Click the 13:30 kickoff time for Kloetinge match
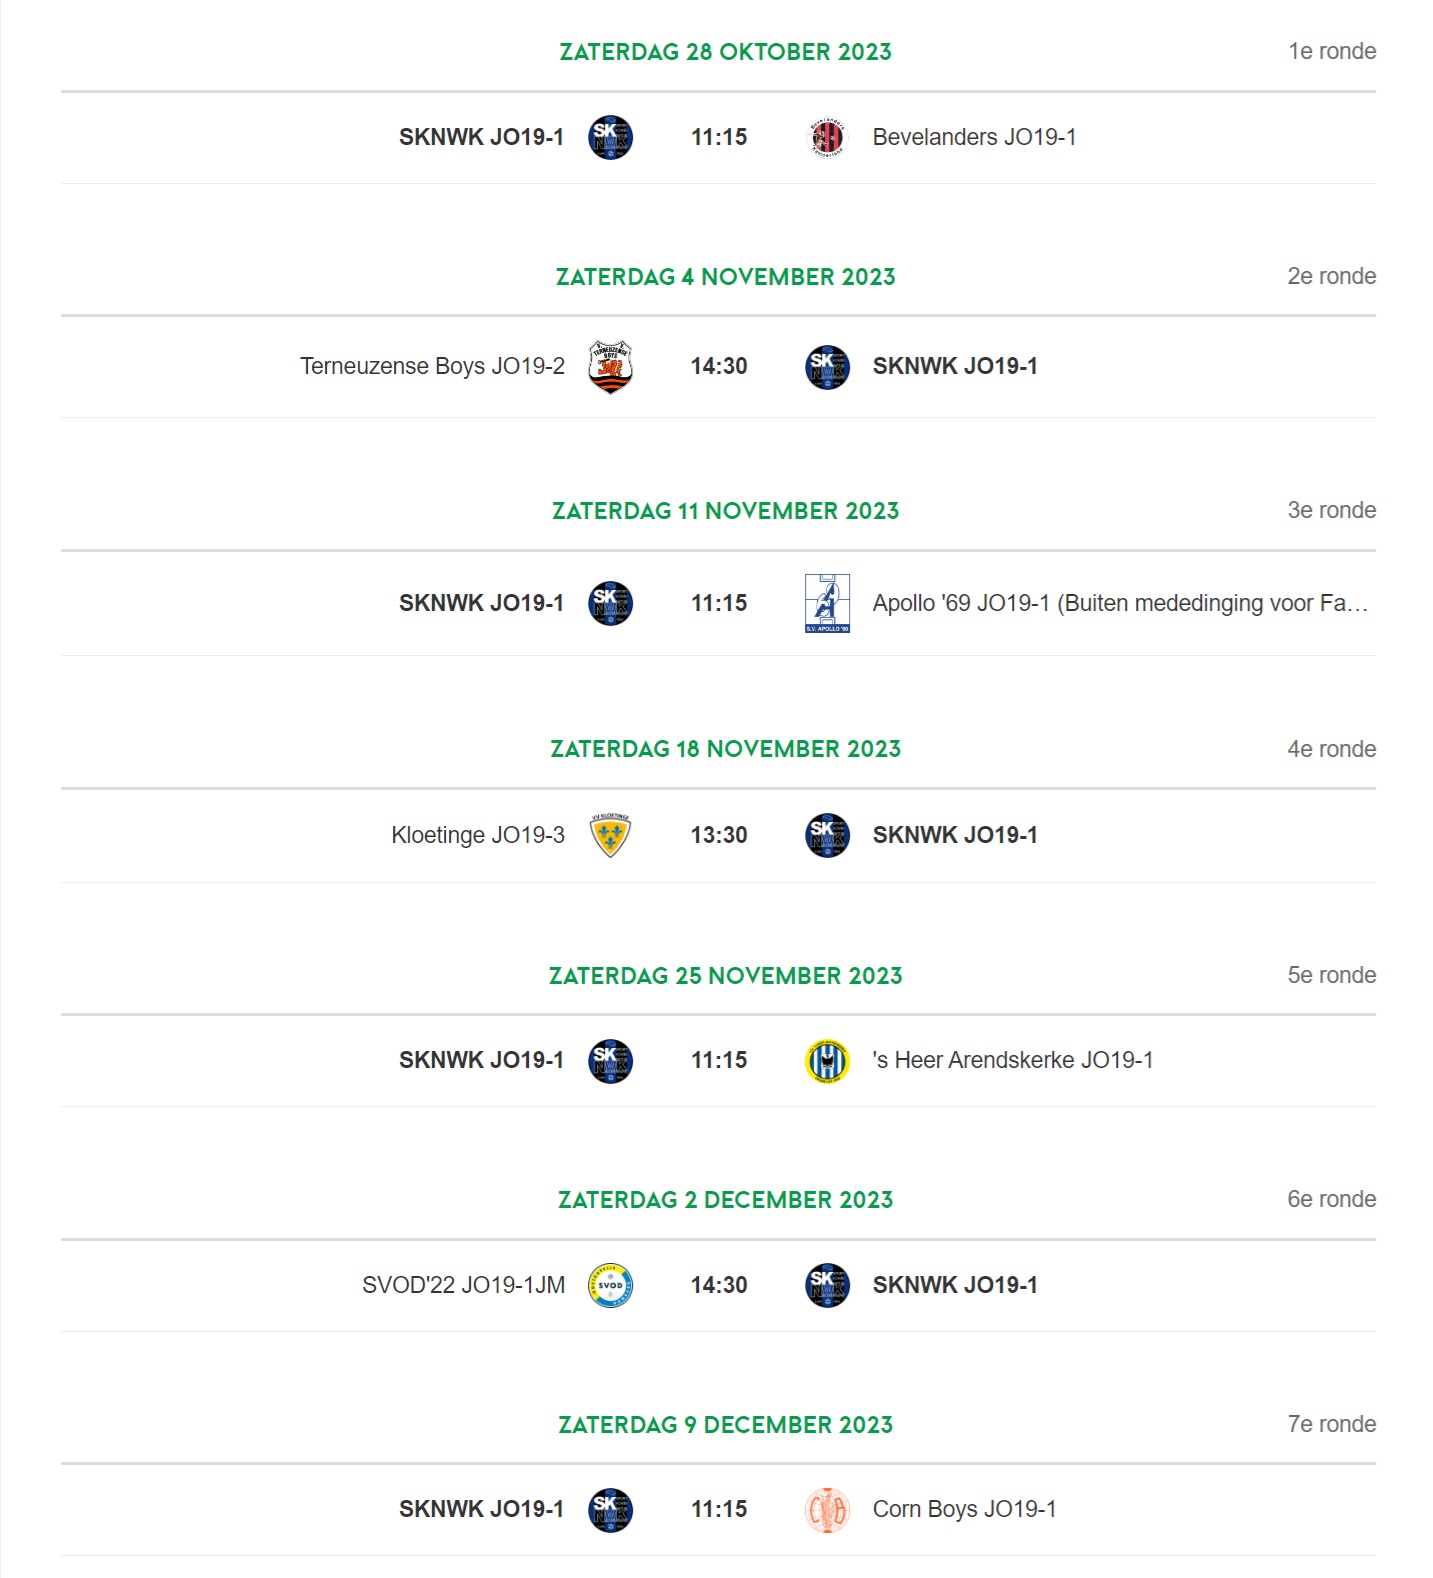The image size is (1433, 1578). point(719,835)
